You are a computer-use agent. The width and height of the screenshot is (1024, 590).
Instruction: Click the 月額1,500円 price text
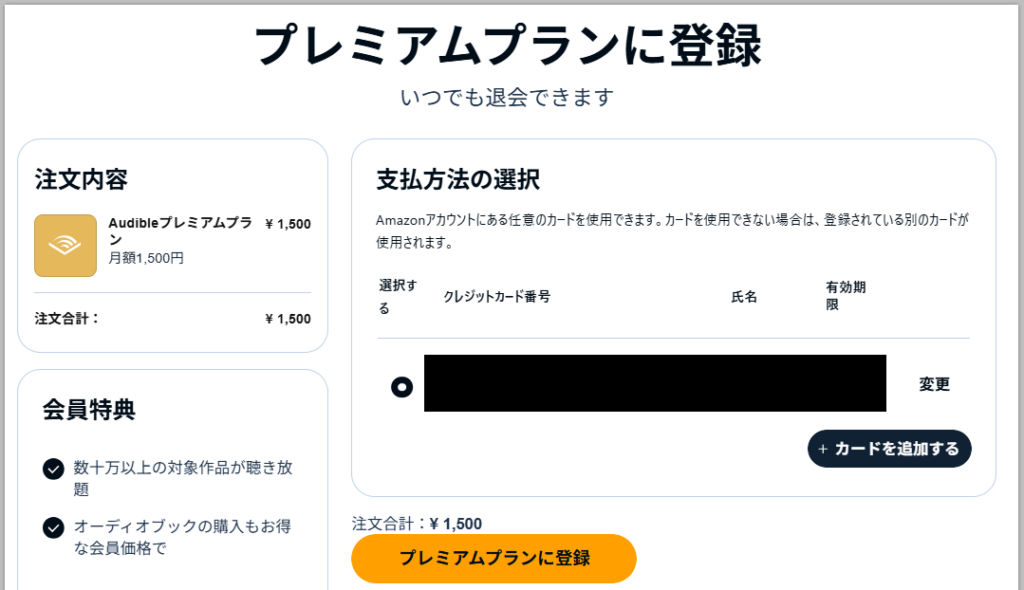click(x=146, y=258)
